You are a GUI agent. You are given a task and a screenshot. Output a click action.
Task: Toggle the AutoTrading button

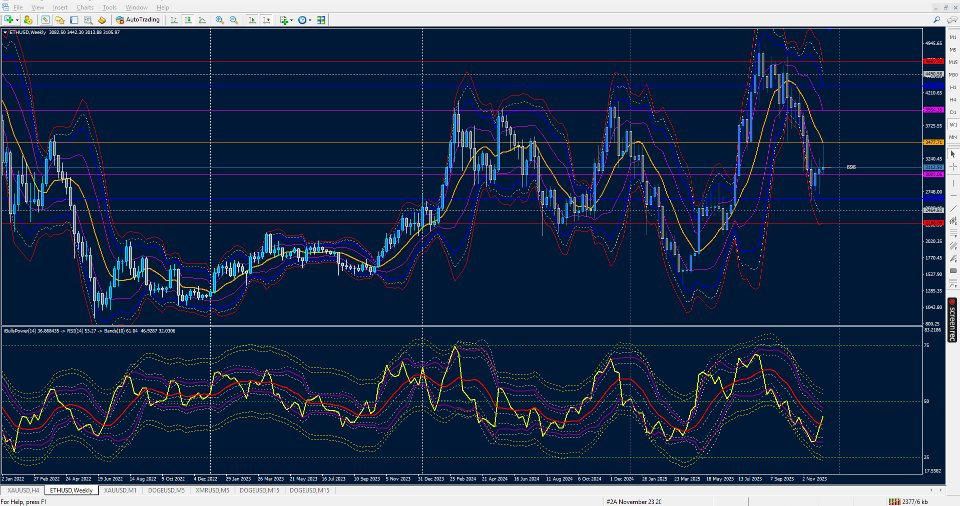point(138,20)
